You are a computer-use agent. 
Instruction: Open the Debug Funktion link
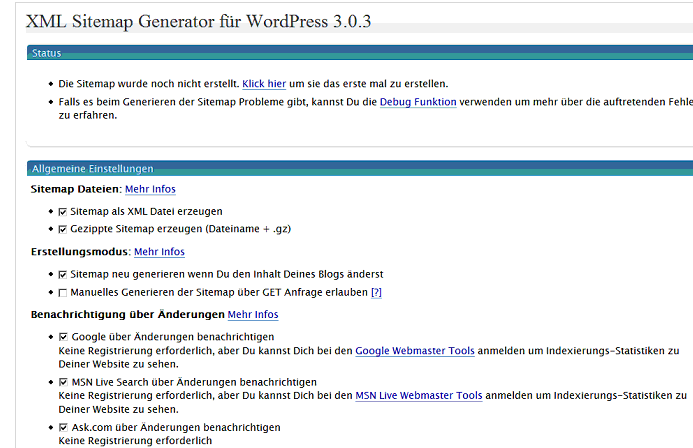[418, 102]
